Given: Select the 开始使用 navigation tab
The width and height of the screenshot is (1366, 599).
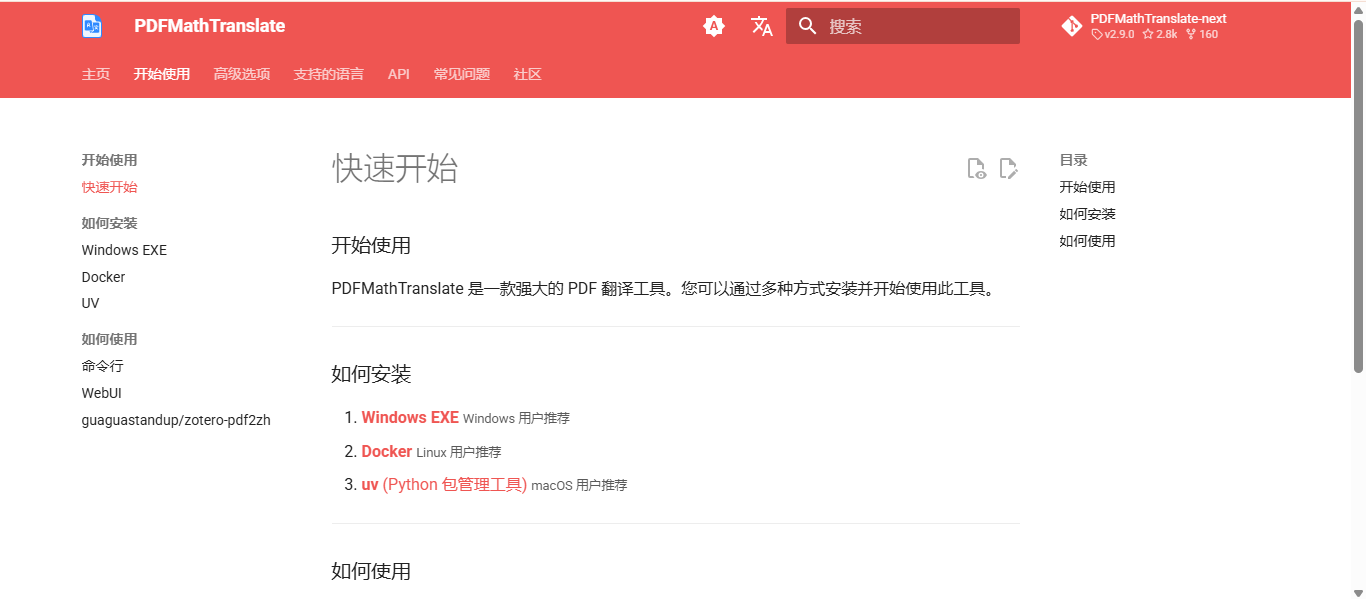Looking at the screenshot, I should (x=162, y=74).
